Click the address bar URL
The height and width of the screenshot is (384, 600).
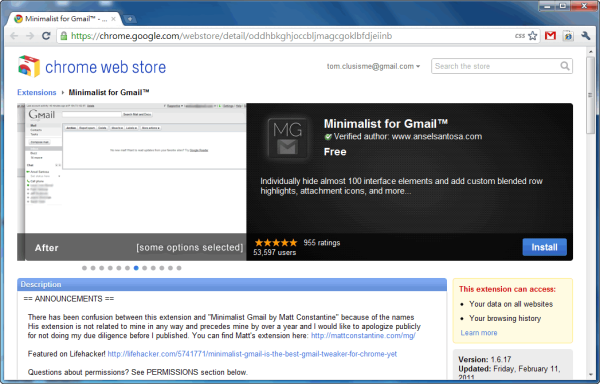click(x=232, y=36)
